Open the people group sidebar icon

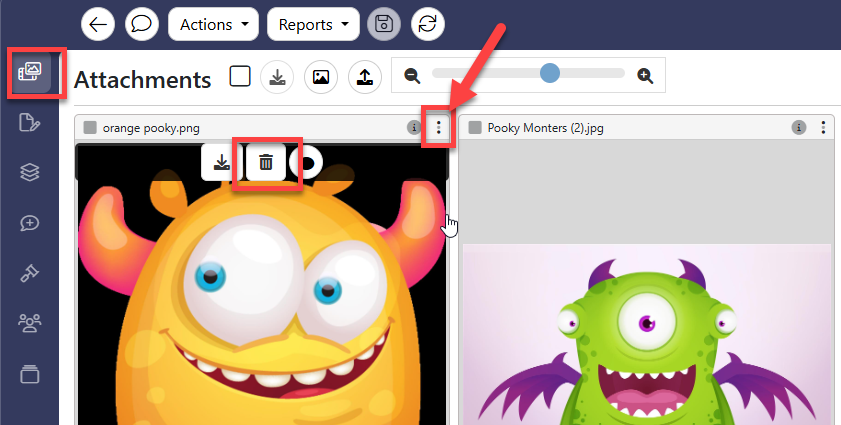click(x=29, y=323)
